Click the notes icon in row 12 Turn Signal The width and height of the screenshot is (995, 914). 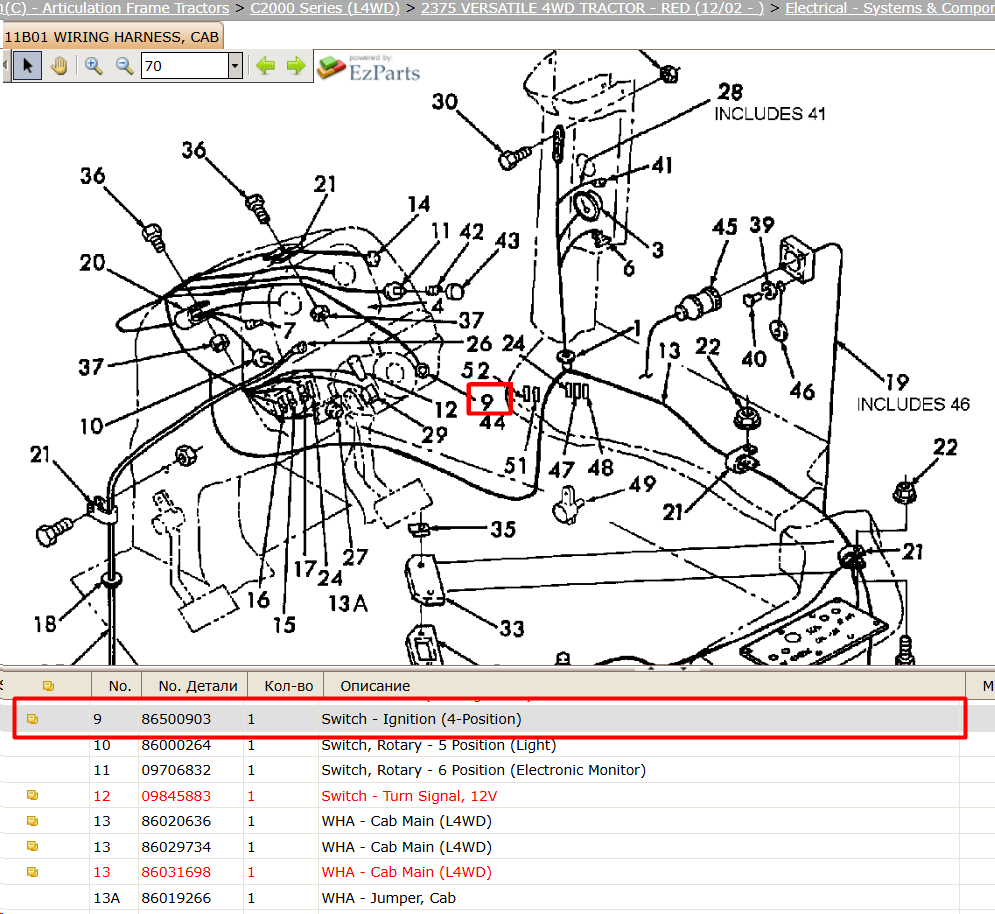click(x=32, y=795)
